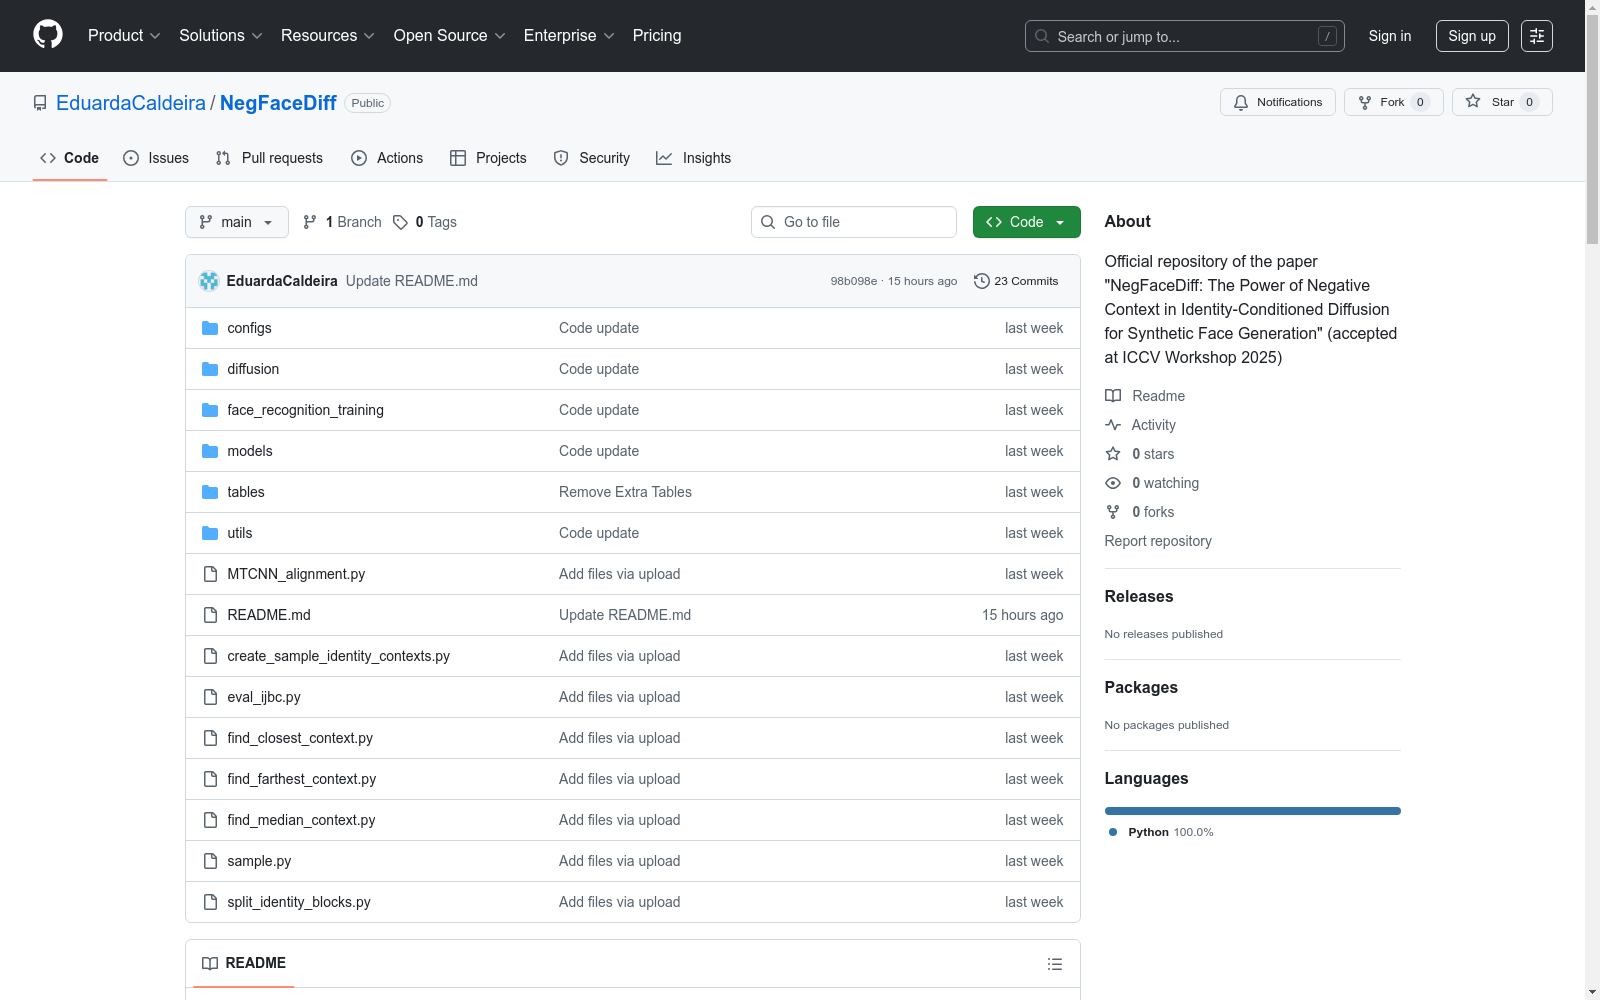1600x1000 pixels.
Task: Open the Pricing link
Action: tap(657, 35)
